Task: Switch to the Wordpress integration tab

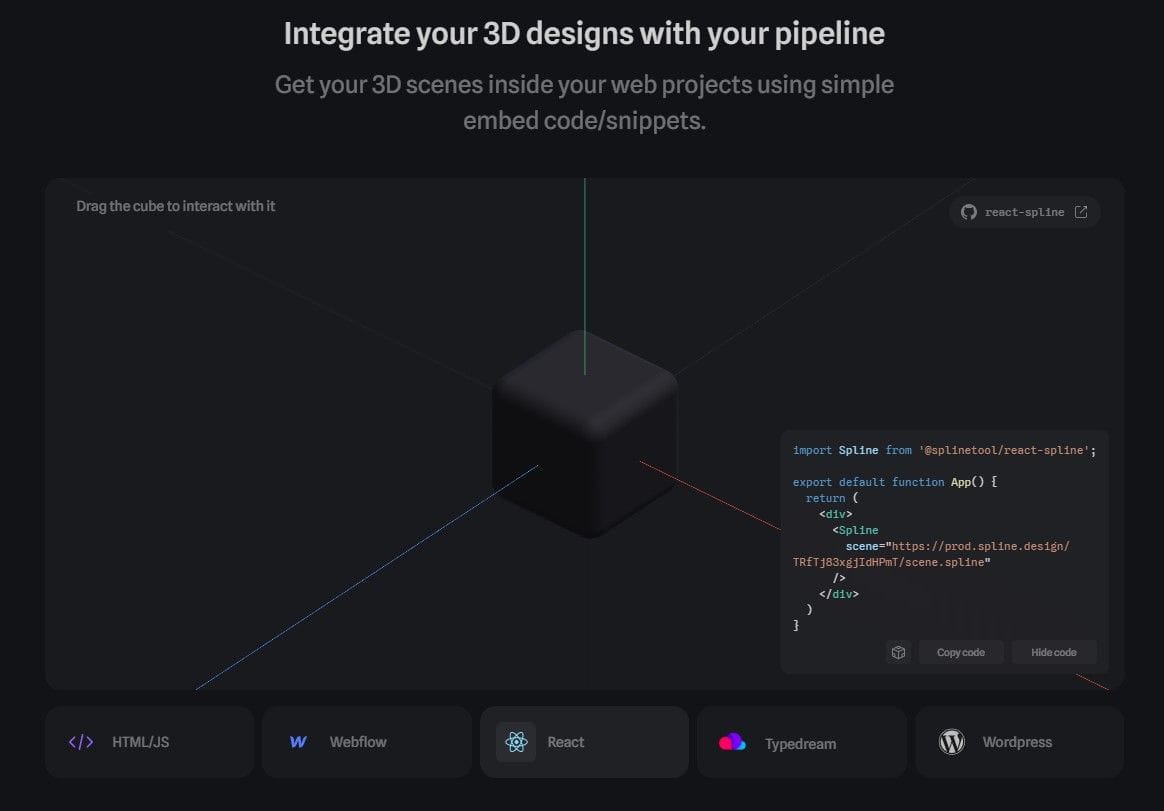Action: click(1018, 742)
